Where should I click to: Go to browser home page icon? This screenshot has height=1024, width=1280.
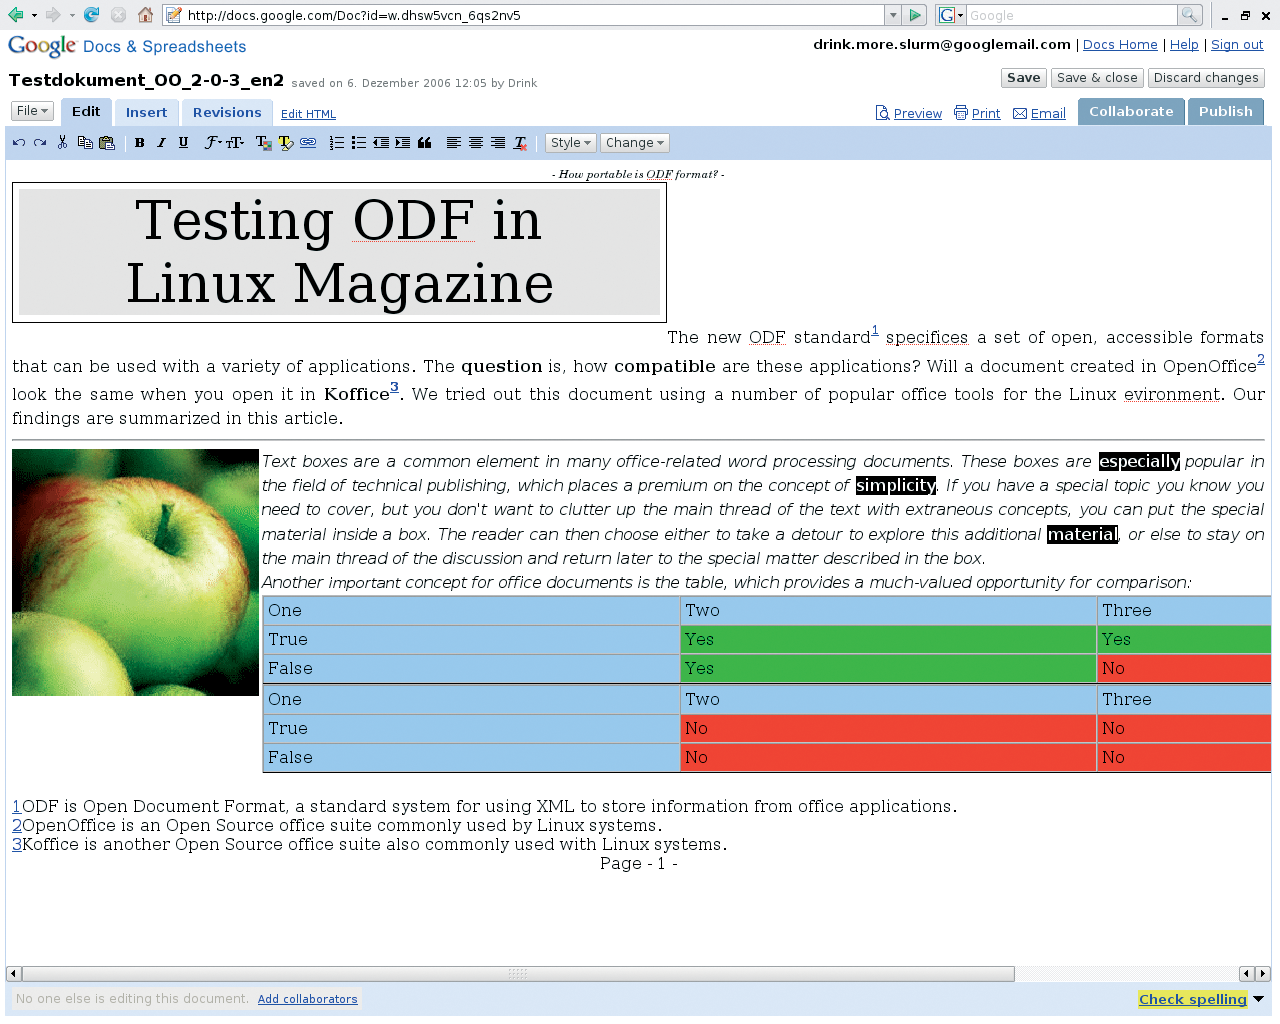[146, 15]
